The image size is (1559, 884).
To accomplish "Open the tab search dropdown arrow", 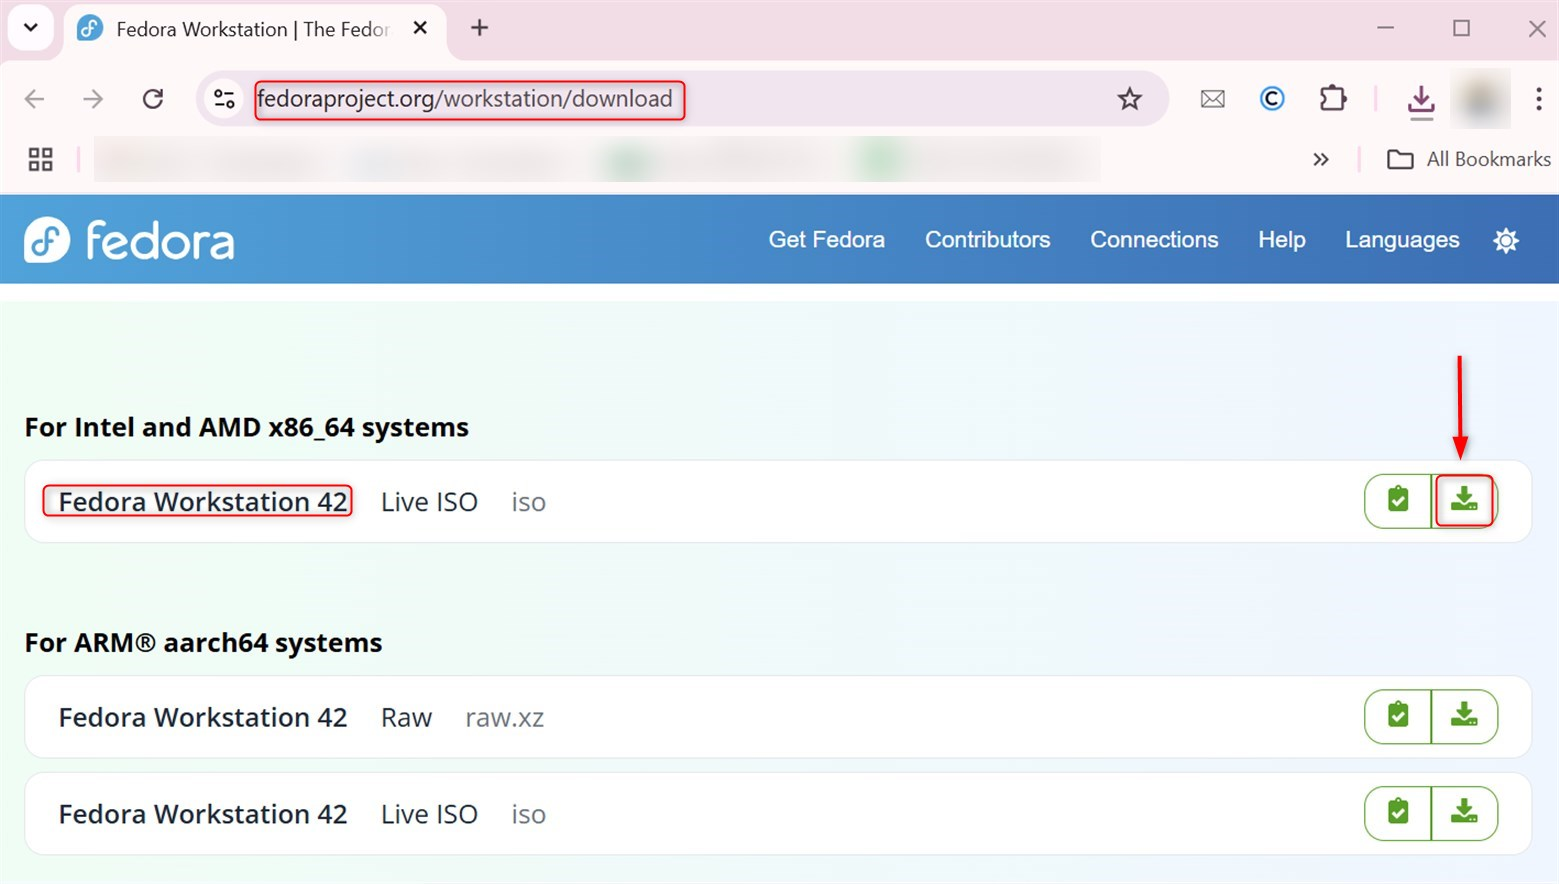I will [x=31, y=27].
